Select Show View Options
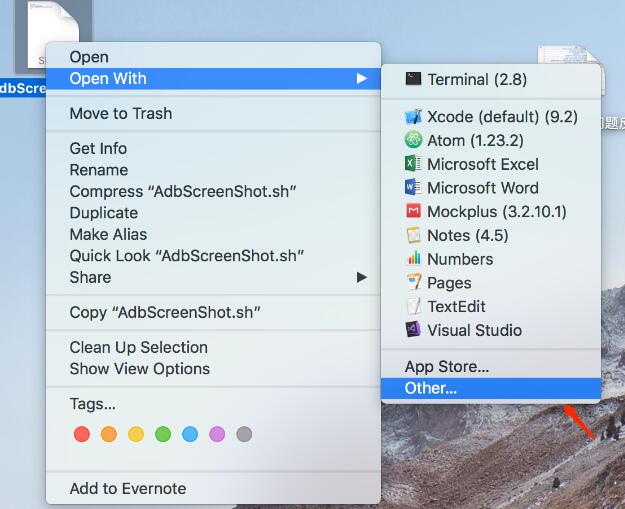Viewport: 625px width, 509px height. point(140,369)
